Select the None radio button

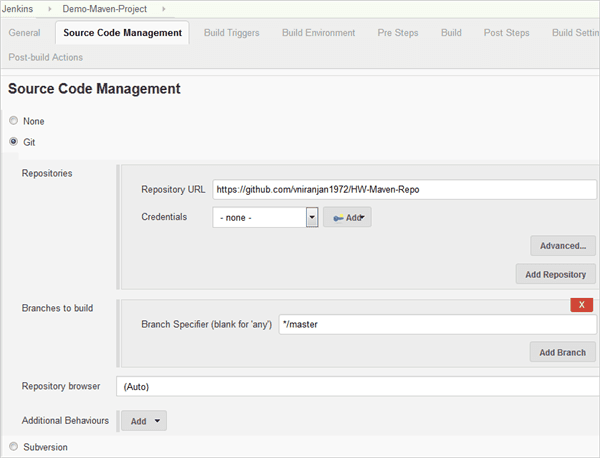[x=14, y=121]
